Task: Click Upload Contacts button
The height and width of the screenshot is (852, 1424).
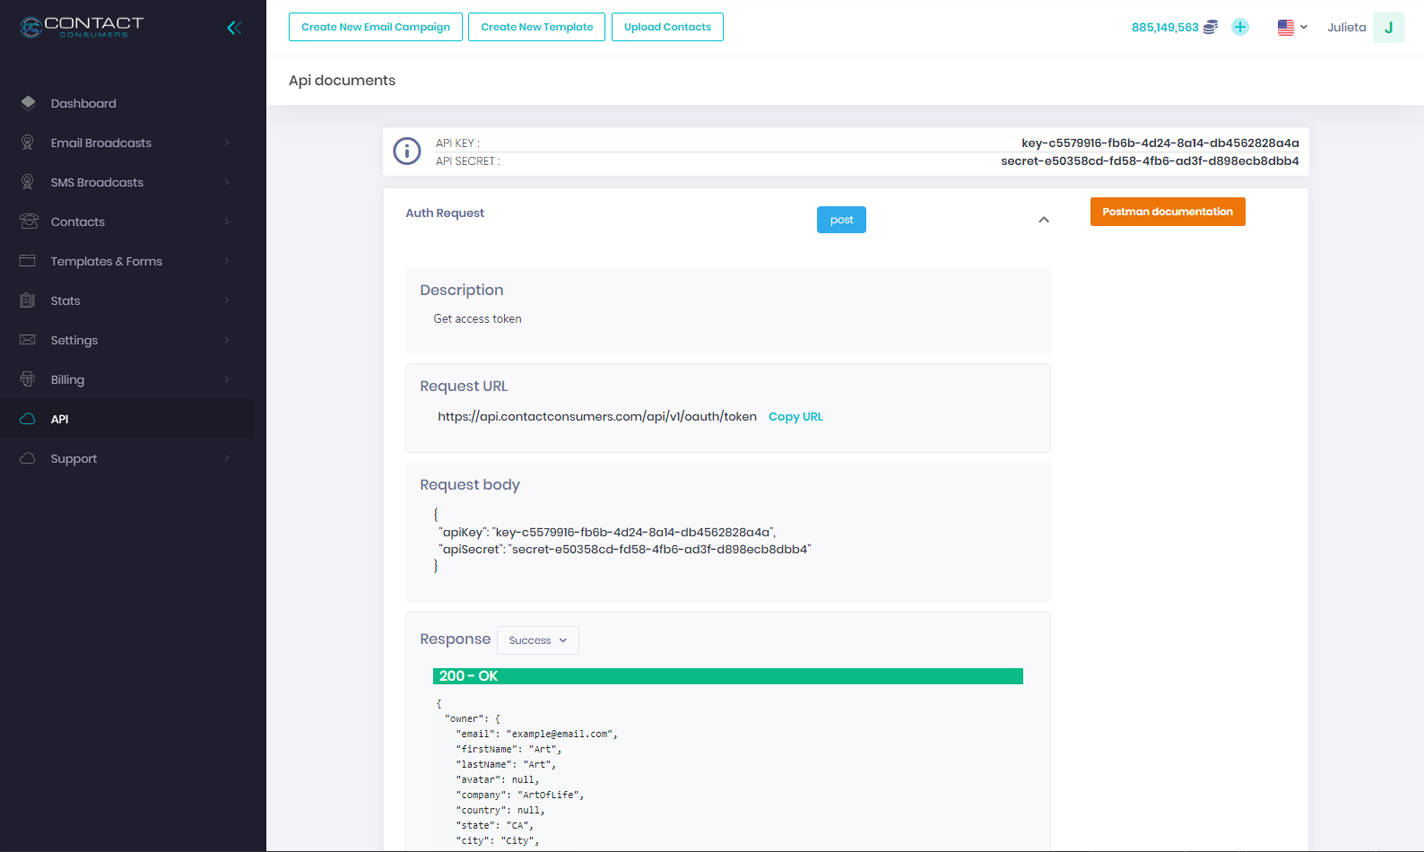Action: pyautogui.click(x=667, y=27)
